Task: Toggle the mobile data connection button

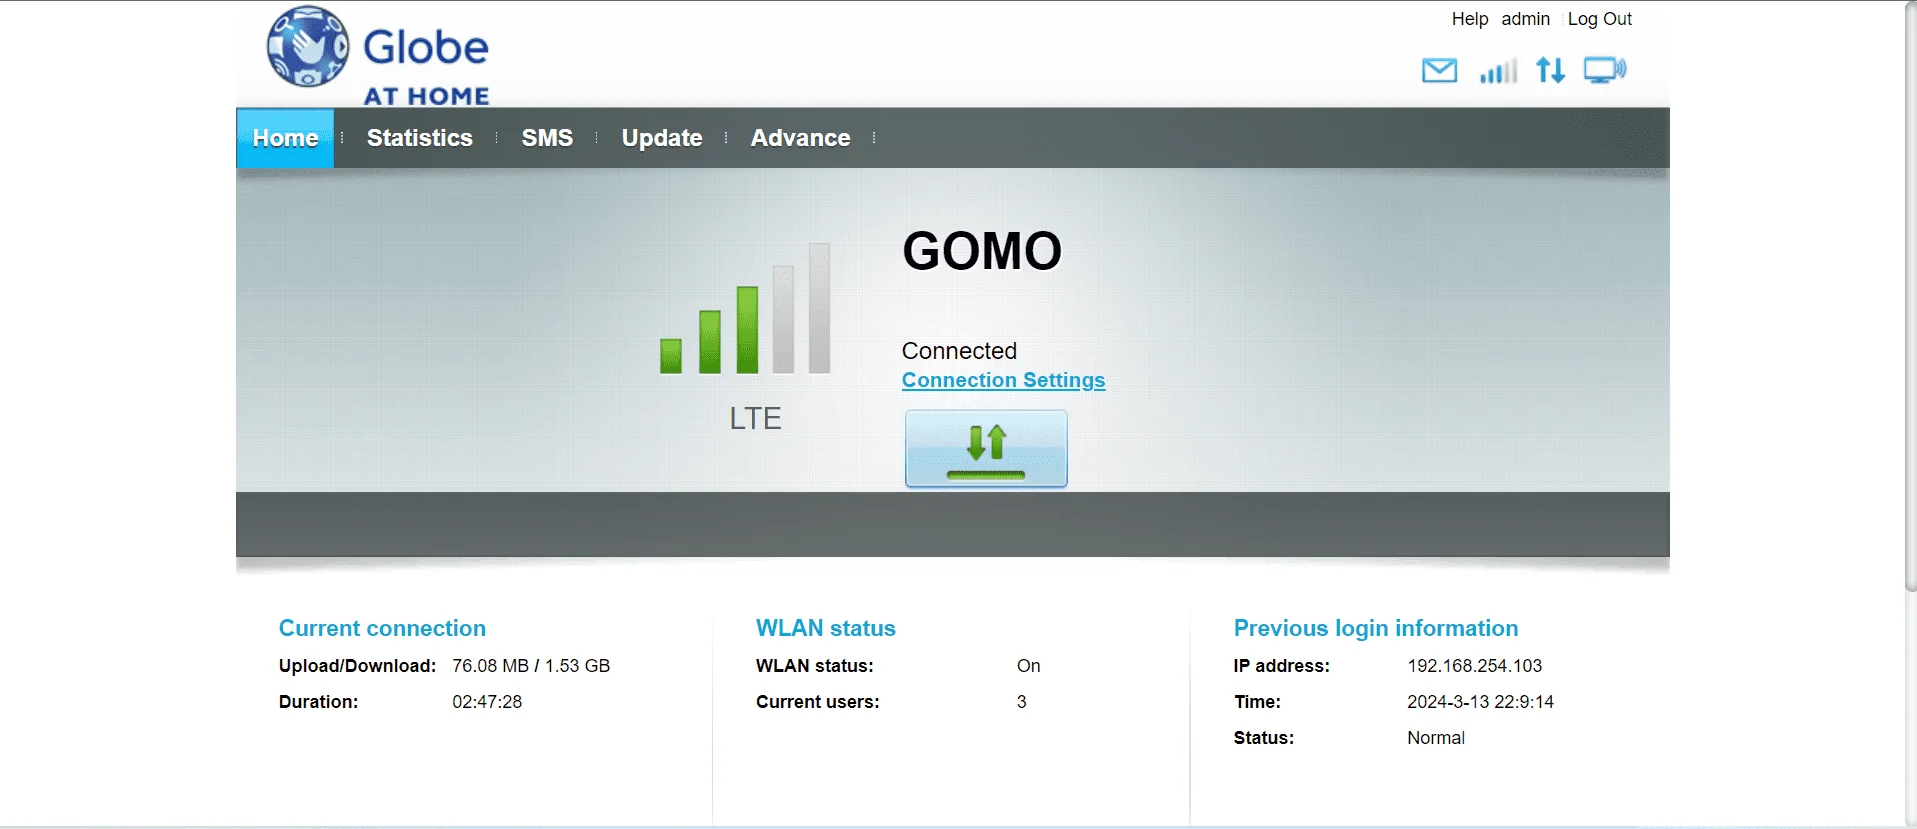Action: tap(986, 449)
